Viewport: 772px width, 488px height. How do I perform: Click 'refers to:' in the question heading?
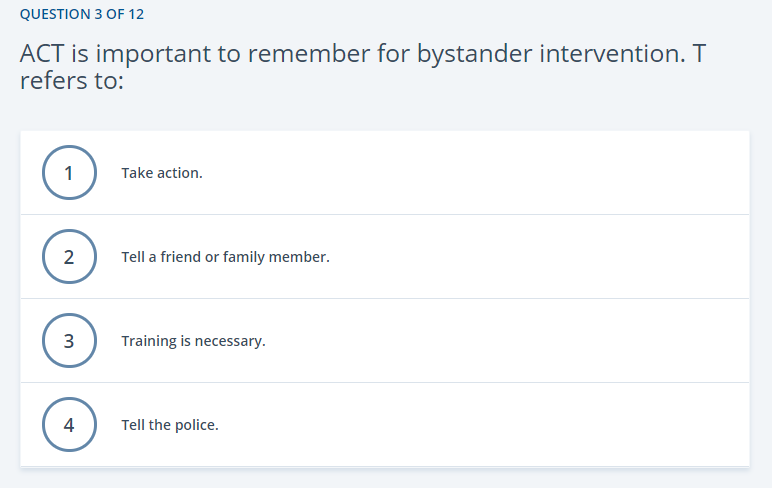point(71,81)
